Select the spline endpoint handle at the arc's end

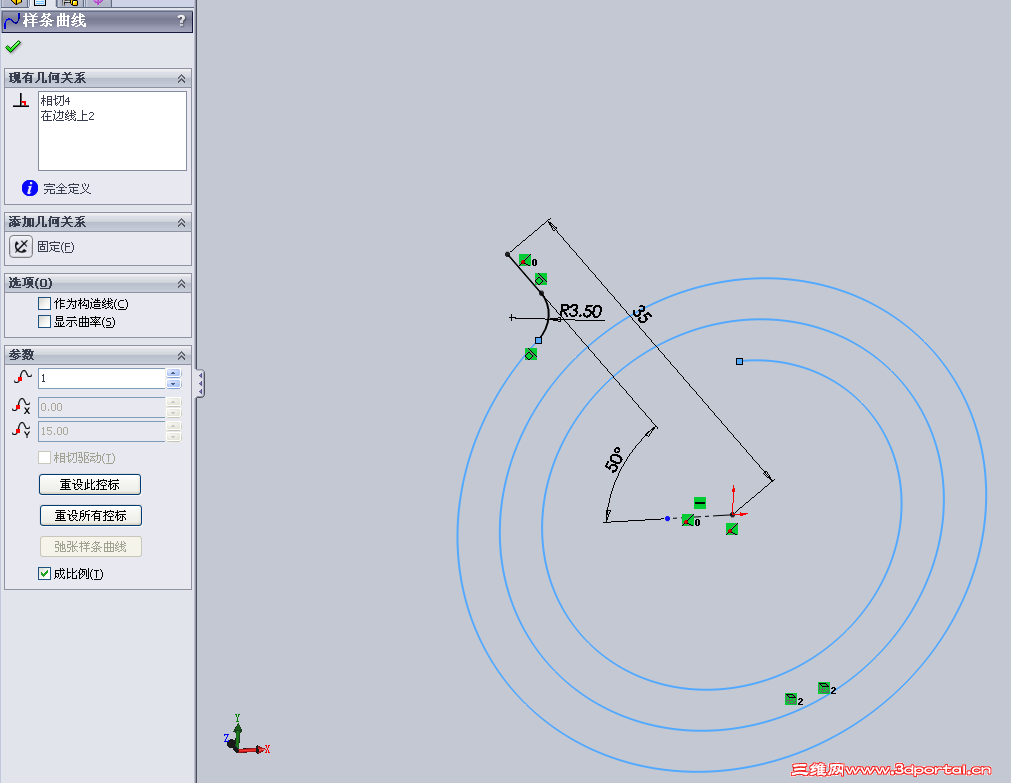pyautogui.click(x=538, y=341)
